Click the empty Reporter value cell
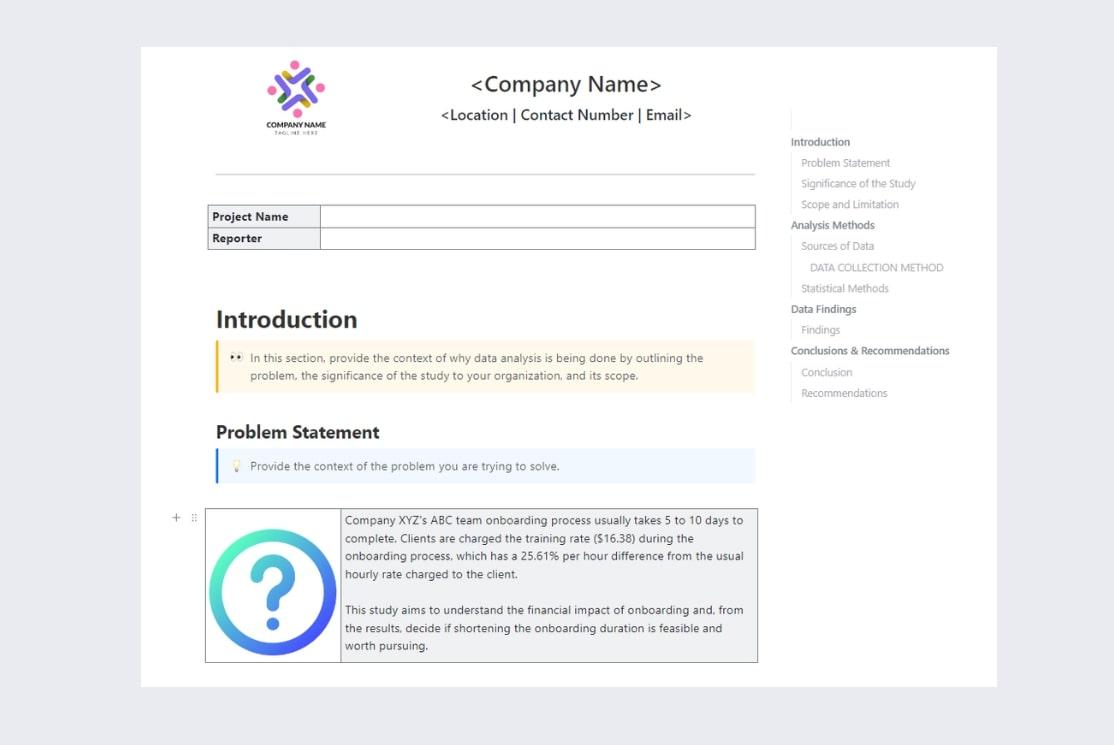Image resolution: width=1114 pixels, height=745 pixels. click(537, 239)
